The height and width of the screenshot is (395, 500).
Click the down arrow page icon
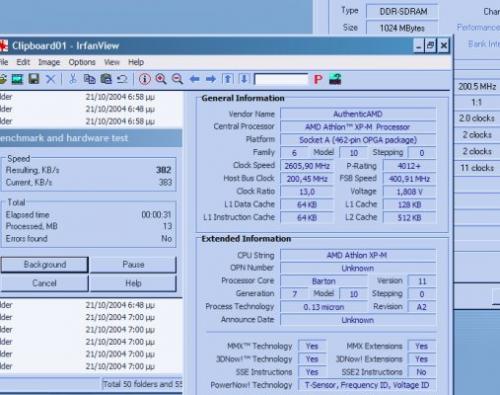click(244, 79)
